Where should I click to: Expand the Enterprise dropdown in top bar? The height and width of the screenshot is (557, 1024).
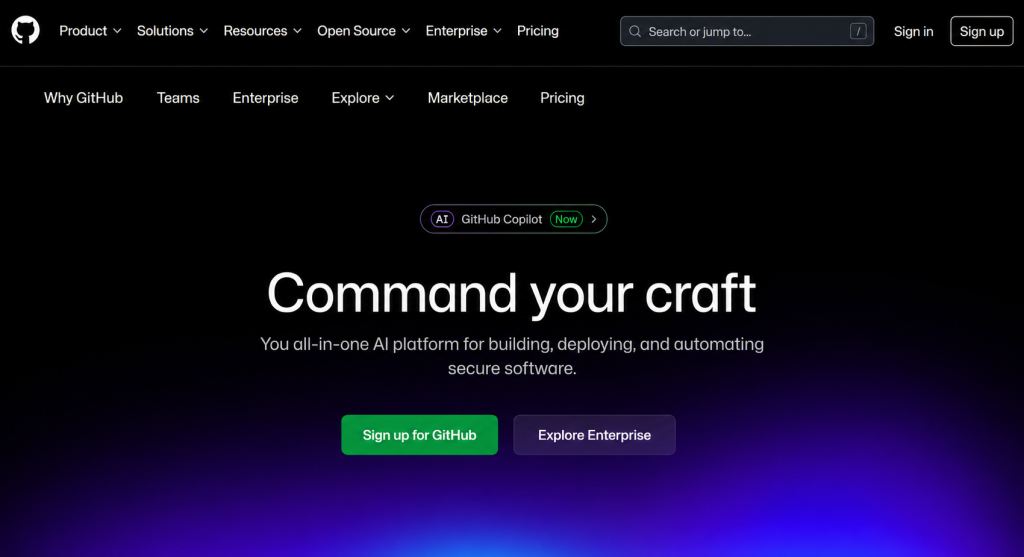tap(464, 31)
